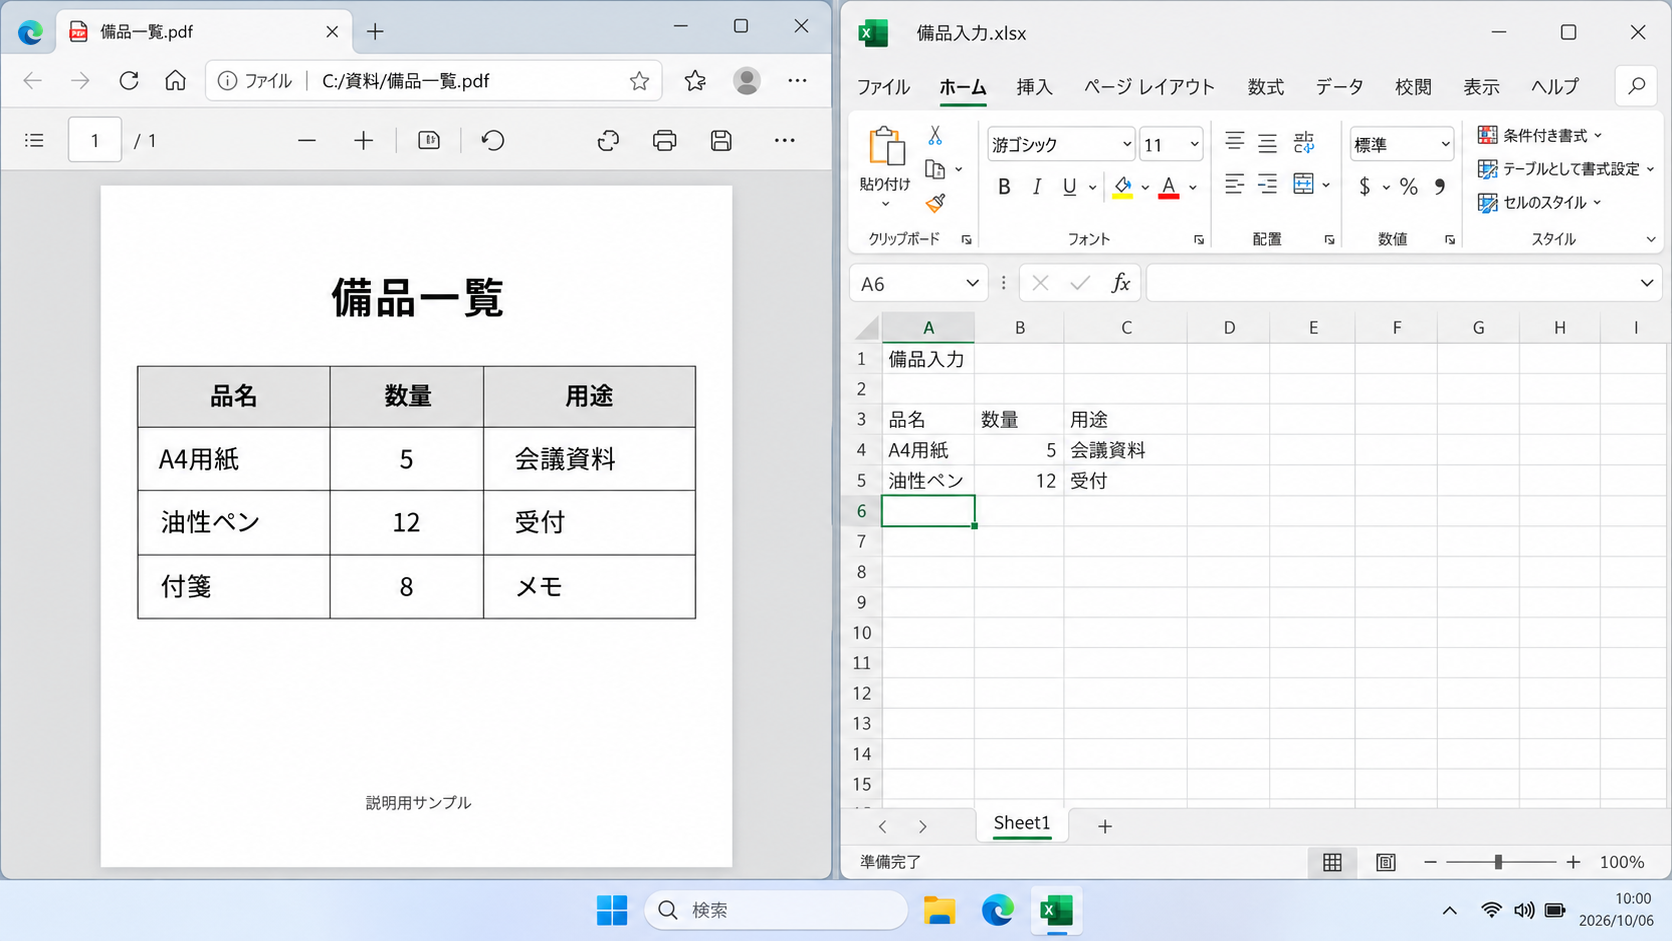Switch to page layout view in status bar
The height and width of the screenshot is (941, 1672).
tap(1385, 862)
